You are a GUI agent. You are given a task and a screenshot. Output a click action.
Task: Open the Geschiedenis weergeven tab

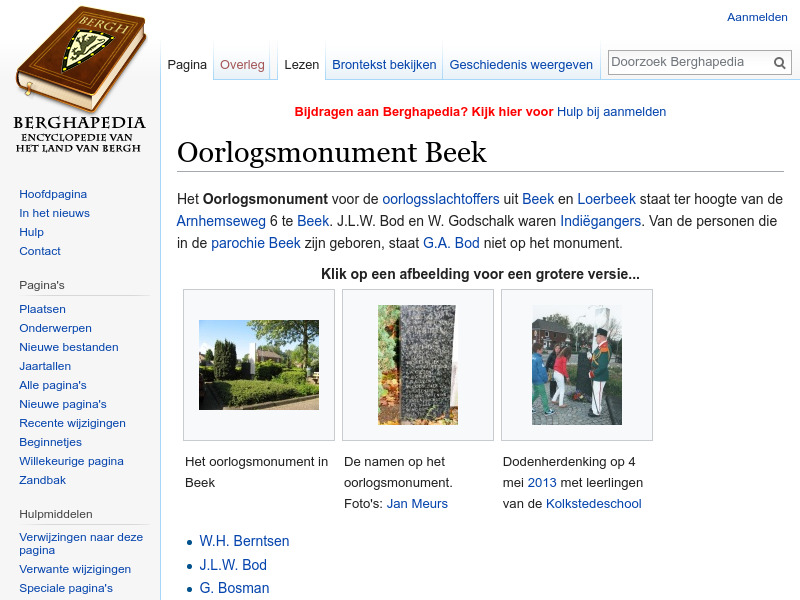(x=521, y=63)
